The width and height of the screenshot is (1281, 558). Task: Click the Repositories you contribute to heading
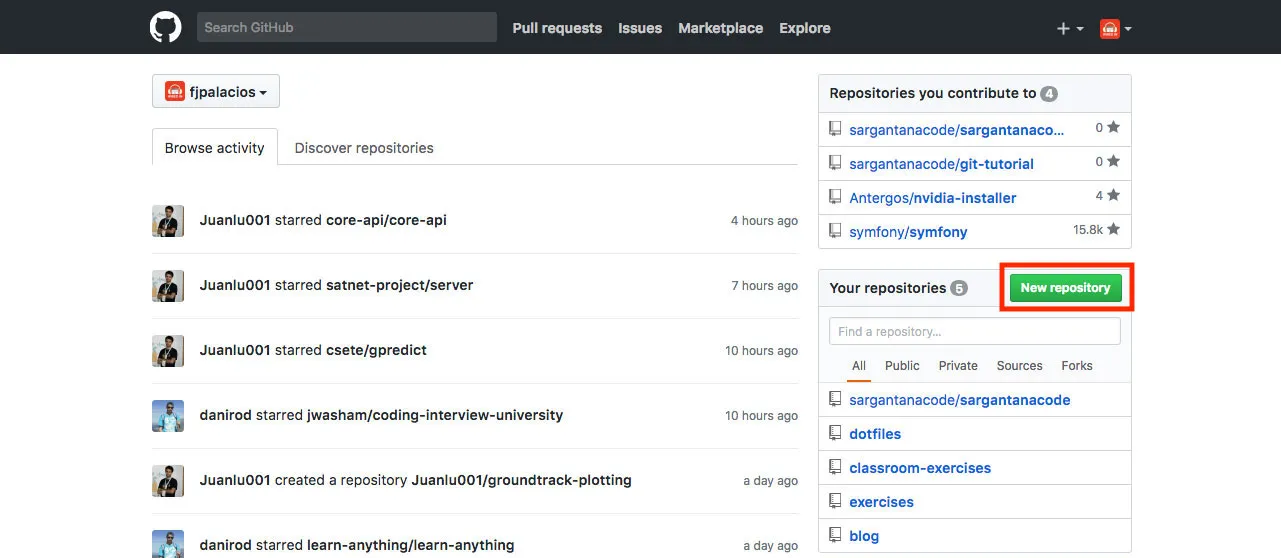[933, 93]
